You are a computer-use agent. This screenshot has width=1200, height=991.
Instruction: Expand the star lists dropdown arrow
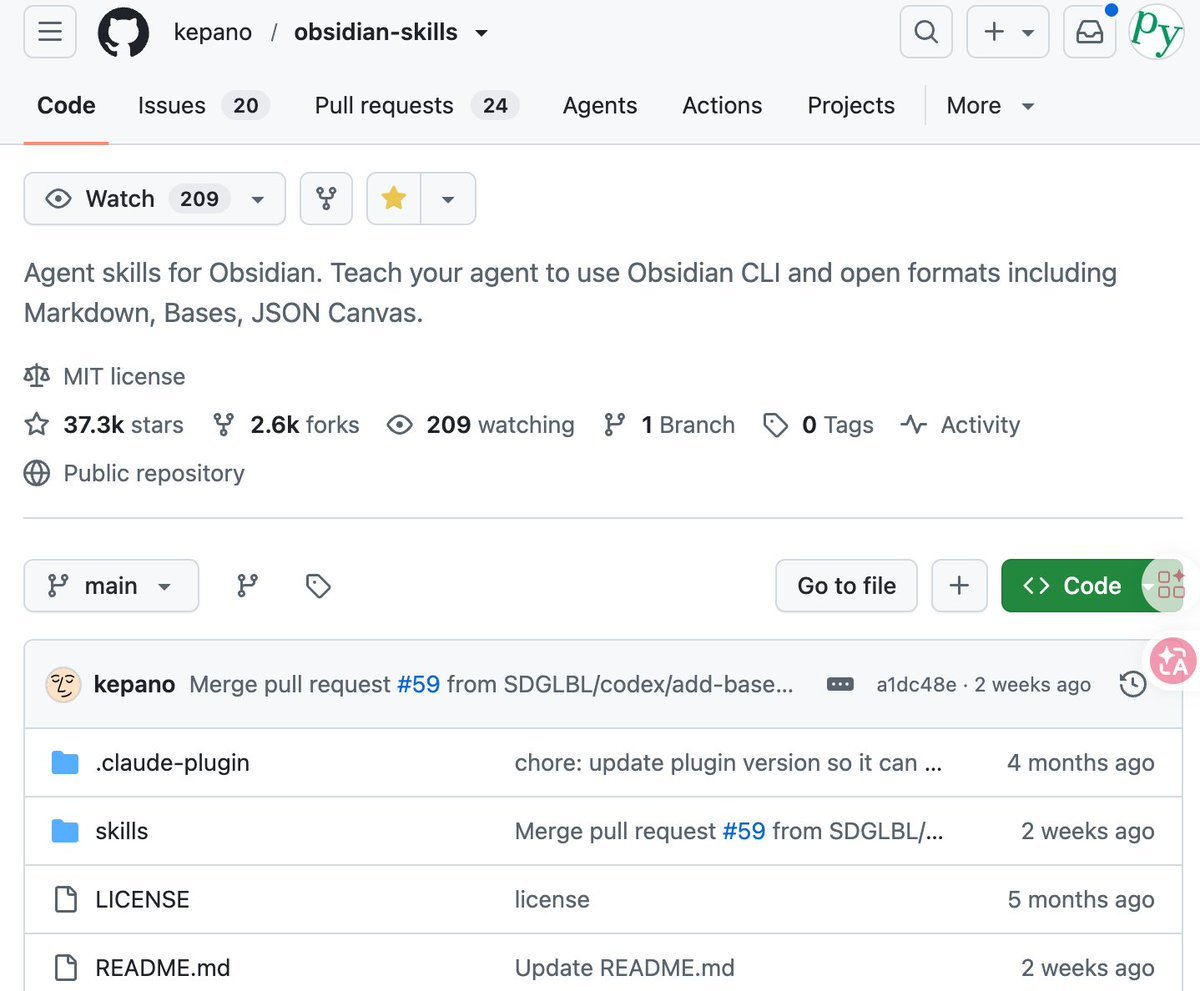[x=448, y=199]
